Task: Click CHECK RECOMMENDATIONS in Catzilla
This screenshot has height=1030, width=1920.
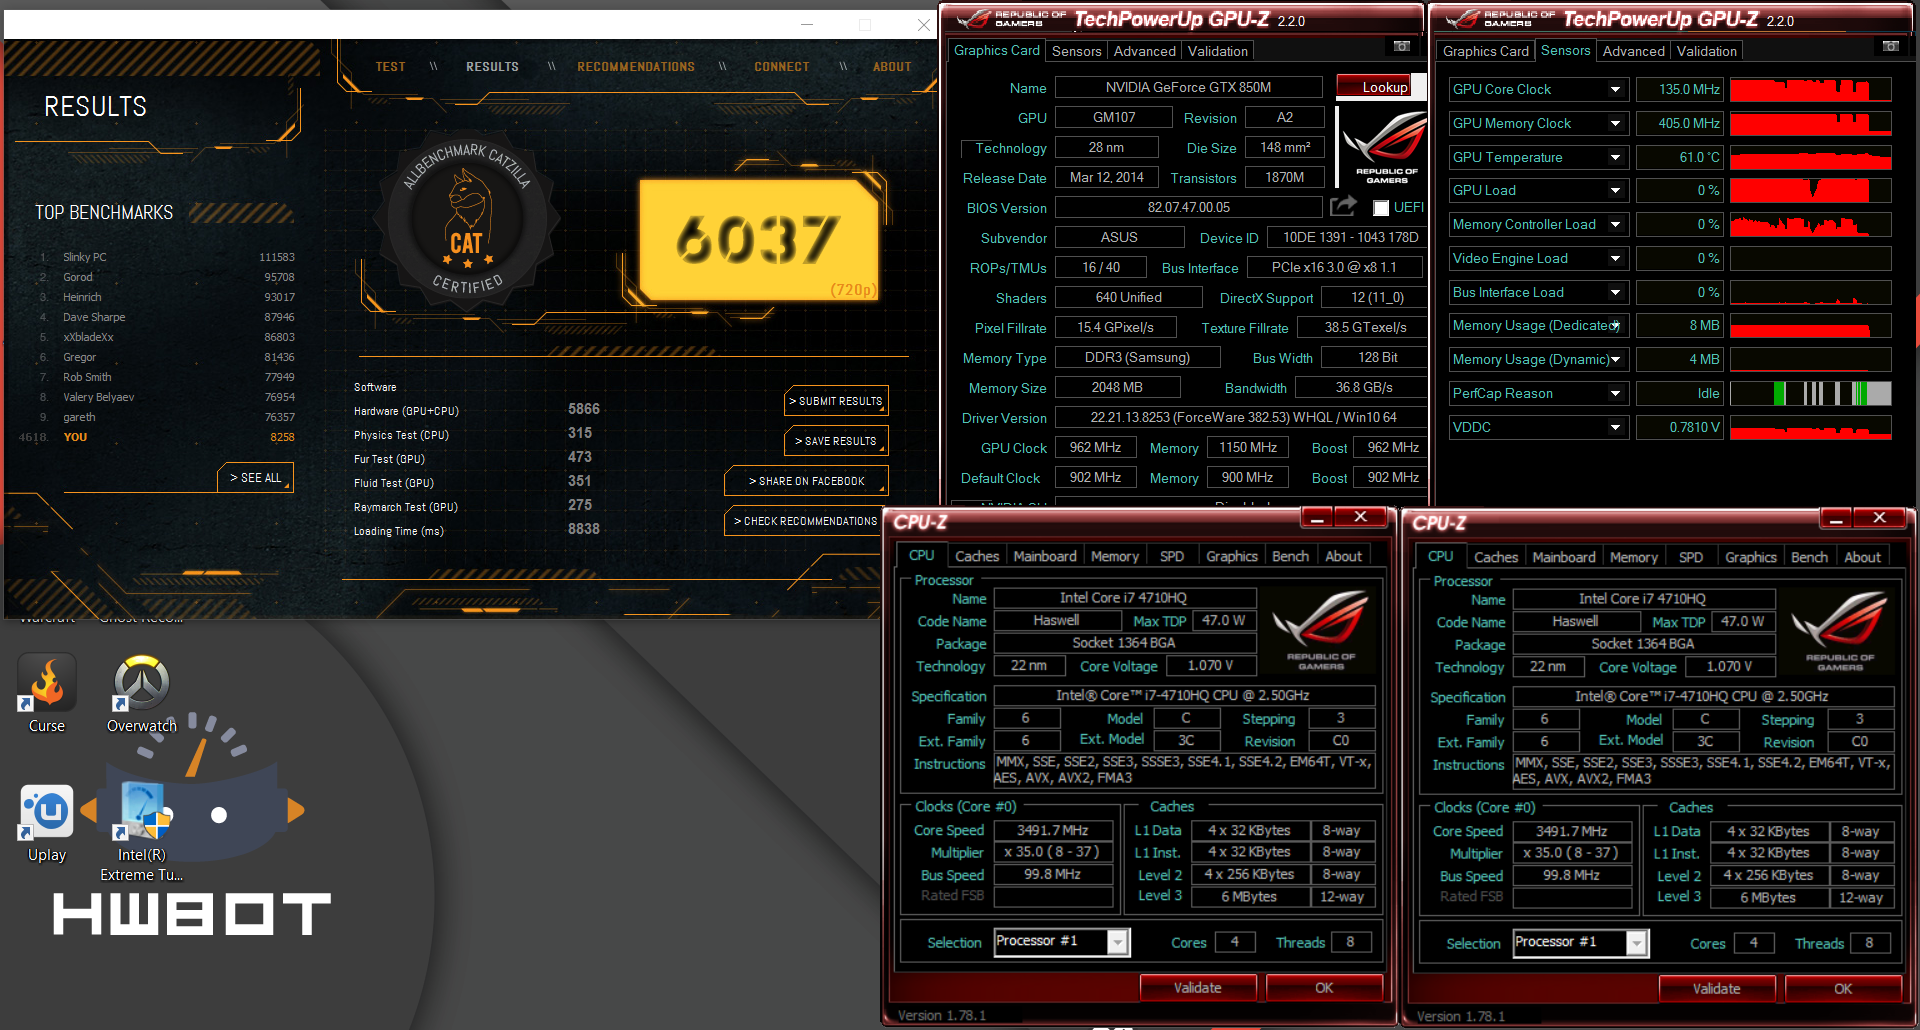Action: point(805,521)
